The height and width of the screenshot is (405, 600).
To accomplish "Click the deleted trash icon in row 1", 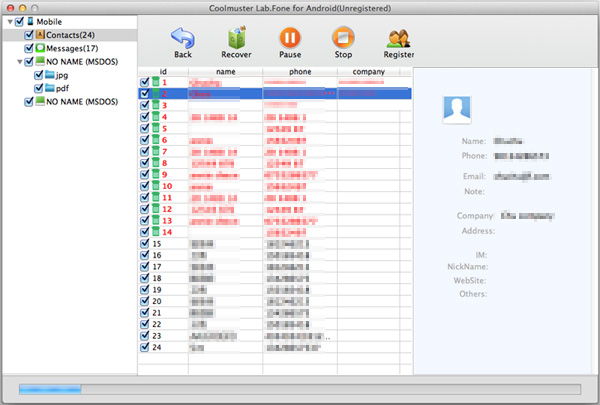I will tap(156, 82).
